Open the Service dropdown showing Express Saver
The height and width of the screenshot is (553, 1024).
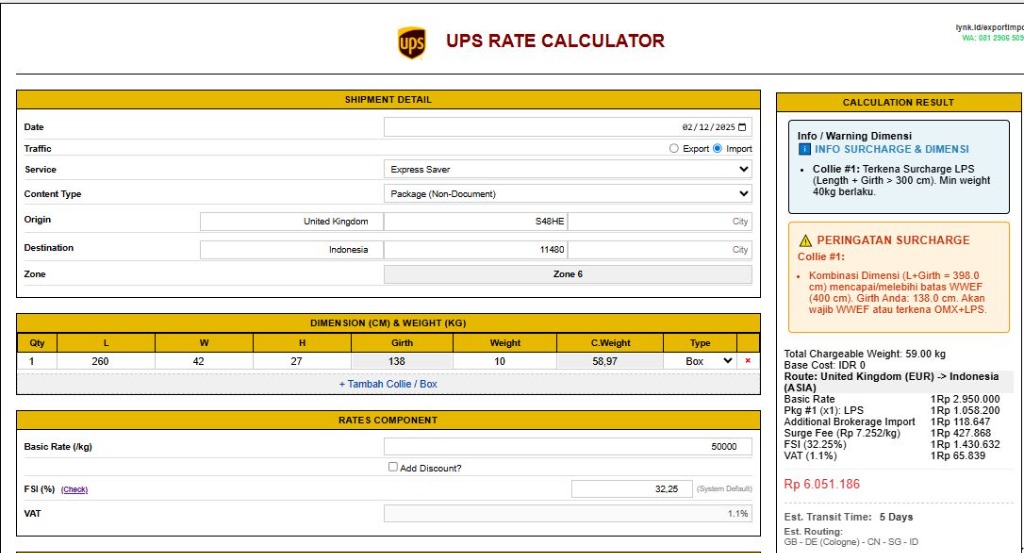567,170
